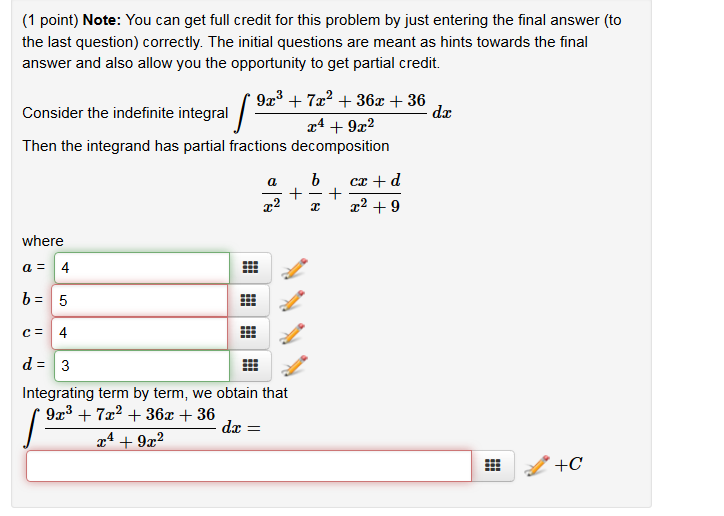The height and width of the screenshot is (516, 724).
Task: Click the grid icon beside answer a
Action: (x=250, y=268)
